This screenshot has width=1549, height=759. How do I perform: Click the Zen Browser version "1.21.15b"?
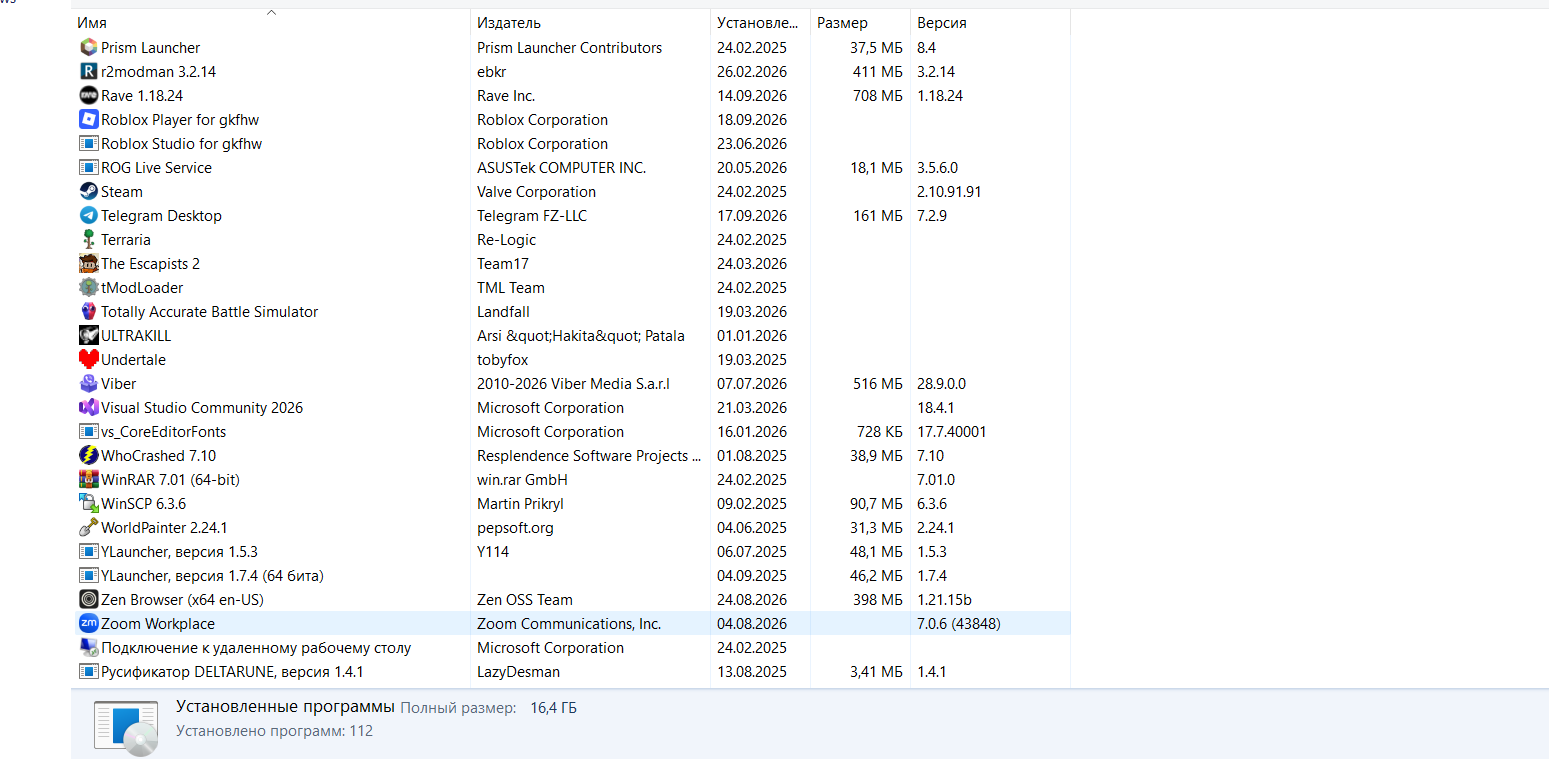click(x=944, y=599)
